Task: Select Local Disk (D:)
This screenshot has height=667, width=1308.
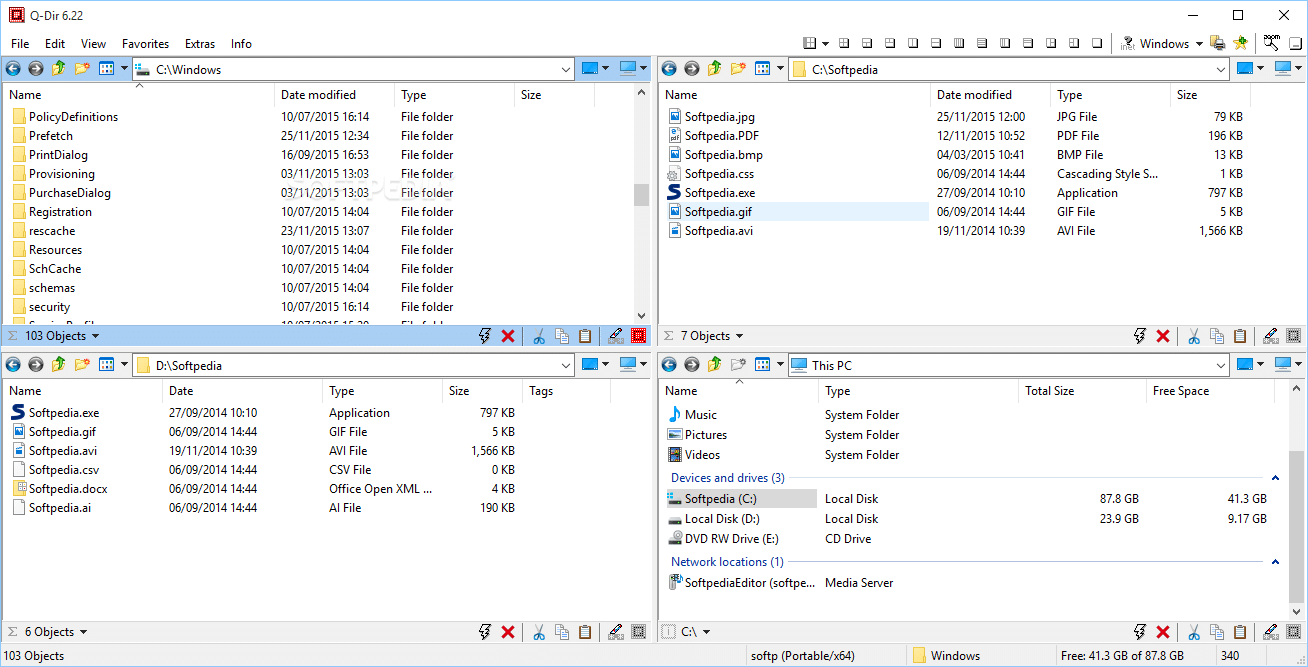Action: [722, 519]
